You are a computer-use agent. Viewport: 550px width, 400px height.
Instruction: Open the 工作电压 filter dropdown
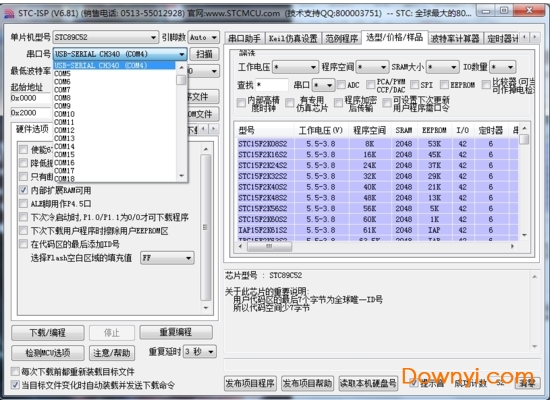point(295,67)
